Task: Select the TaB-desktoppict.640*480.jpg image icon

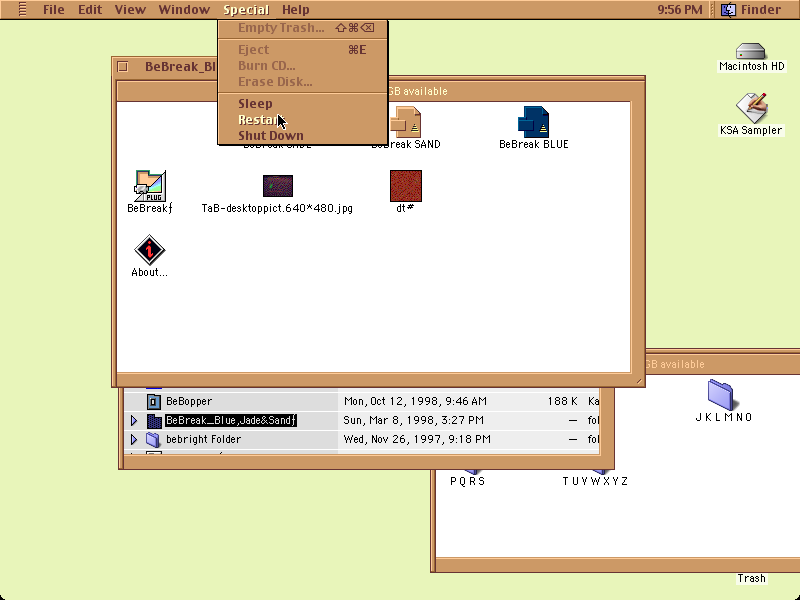Action: (278, 186)
